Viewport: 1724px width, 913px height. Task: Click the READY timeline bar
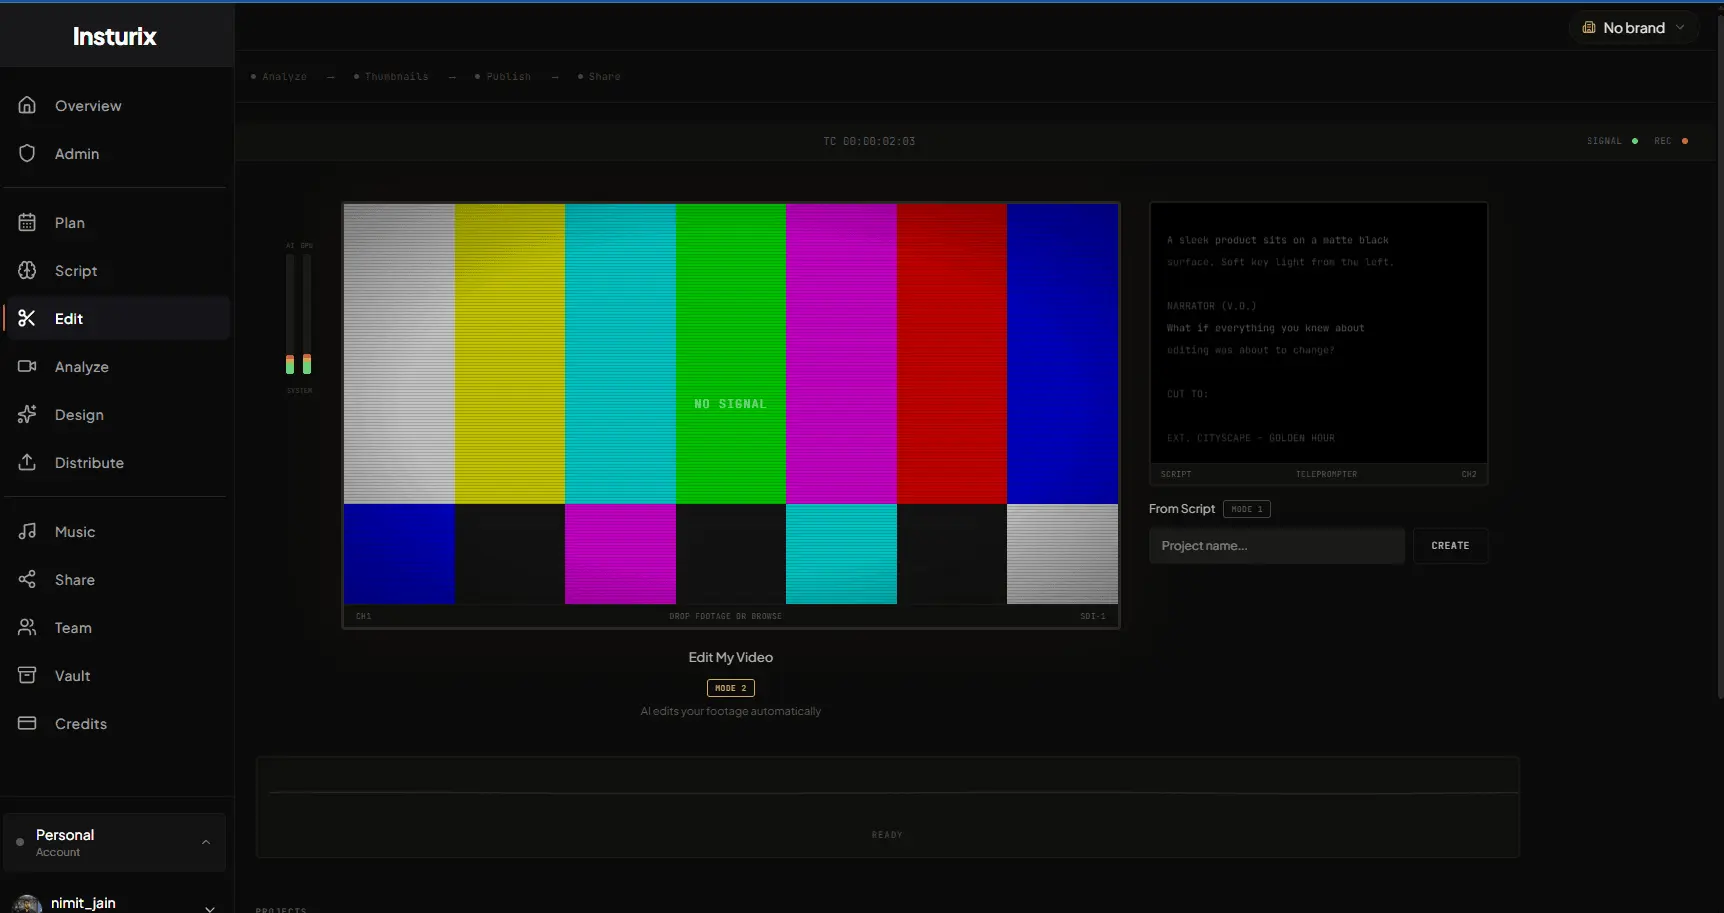pos(887,808)
